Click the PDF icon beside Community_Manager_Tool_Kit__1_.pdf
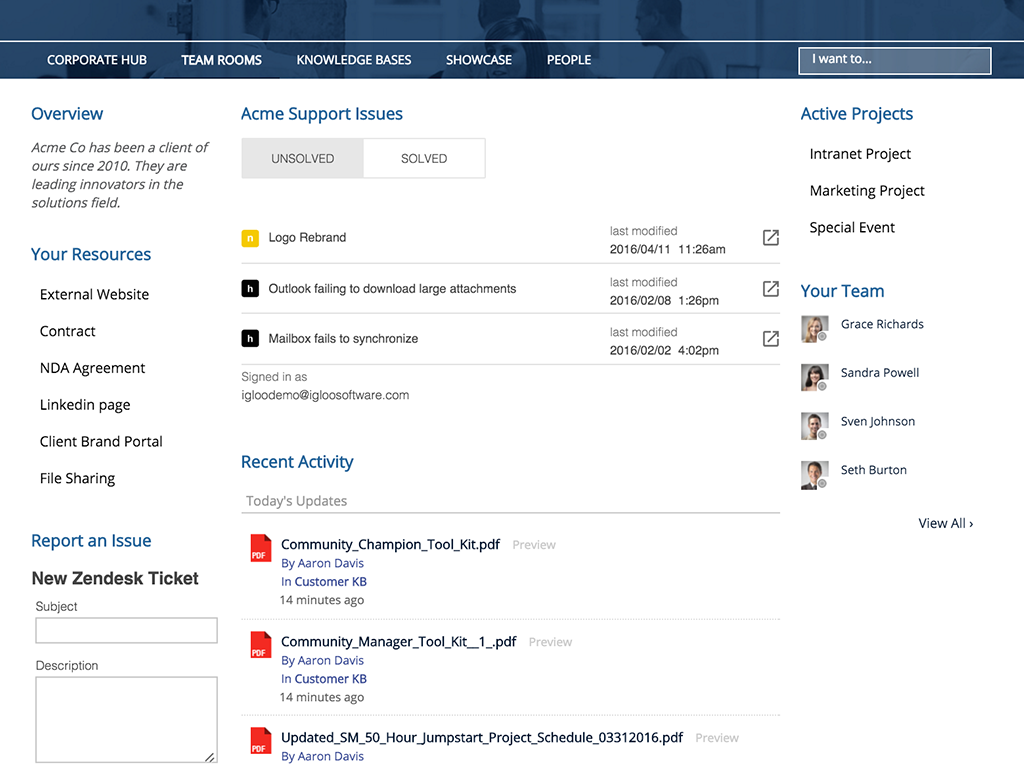 pyautogui.click(x=260, y=645)
